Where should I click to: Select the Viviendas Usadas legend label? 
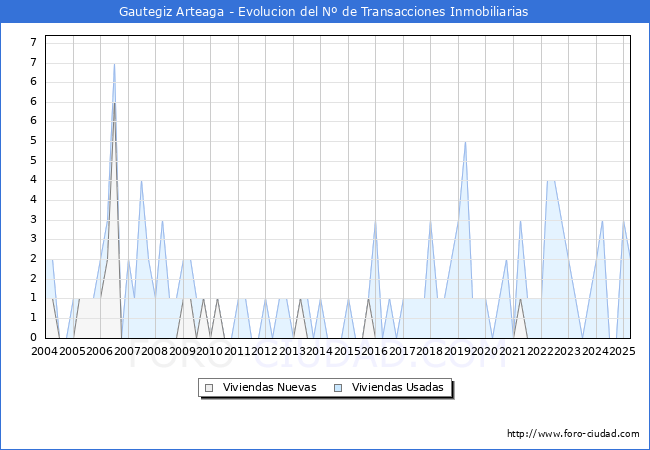[398, 387]
